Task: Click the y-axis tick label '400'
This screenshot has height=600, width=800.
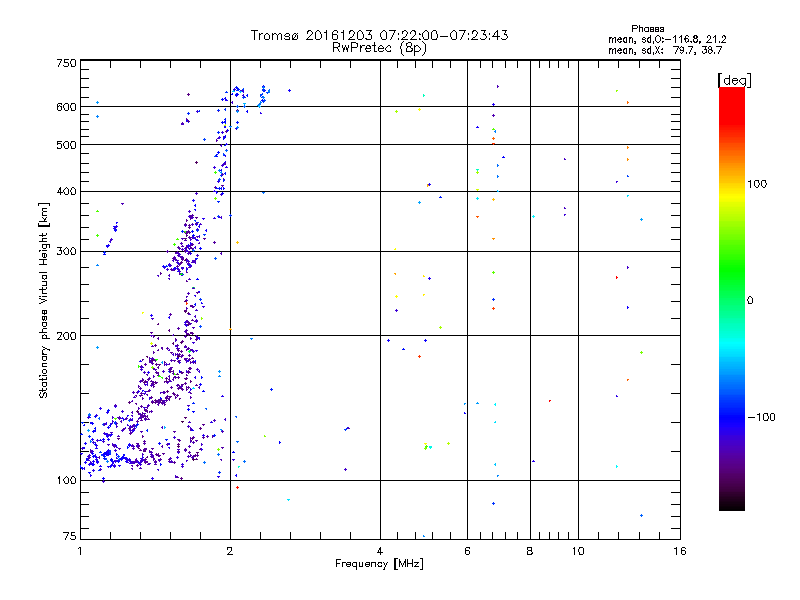Action: tap(66, 191)
